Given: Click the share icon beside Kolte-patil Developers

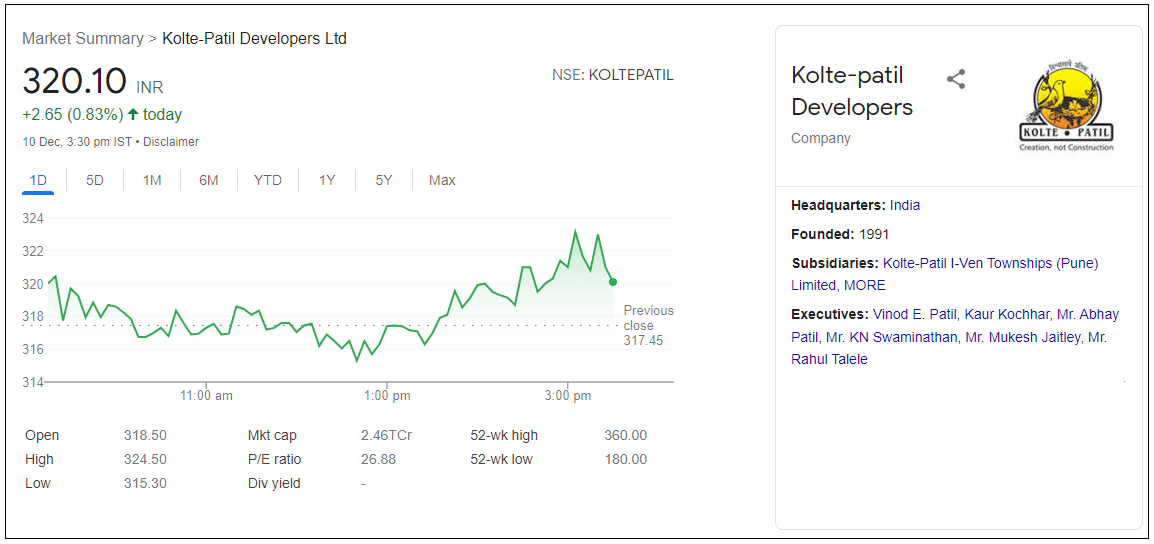Looking at the screenshot, I should click(x=956, y=79).
